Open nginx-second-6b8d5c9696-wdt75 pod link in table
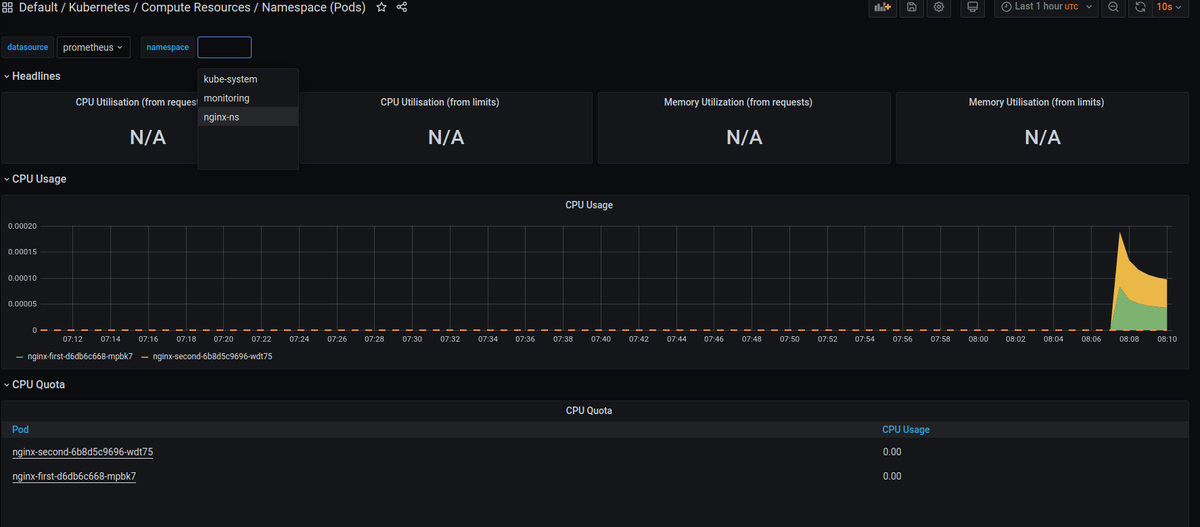 tap(82, 452)
